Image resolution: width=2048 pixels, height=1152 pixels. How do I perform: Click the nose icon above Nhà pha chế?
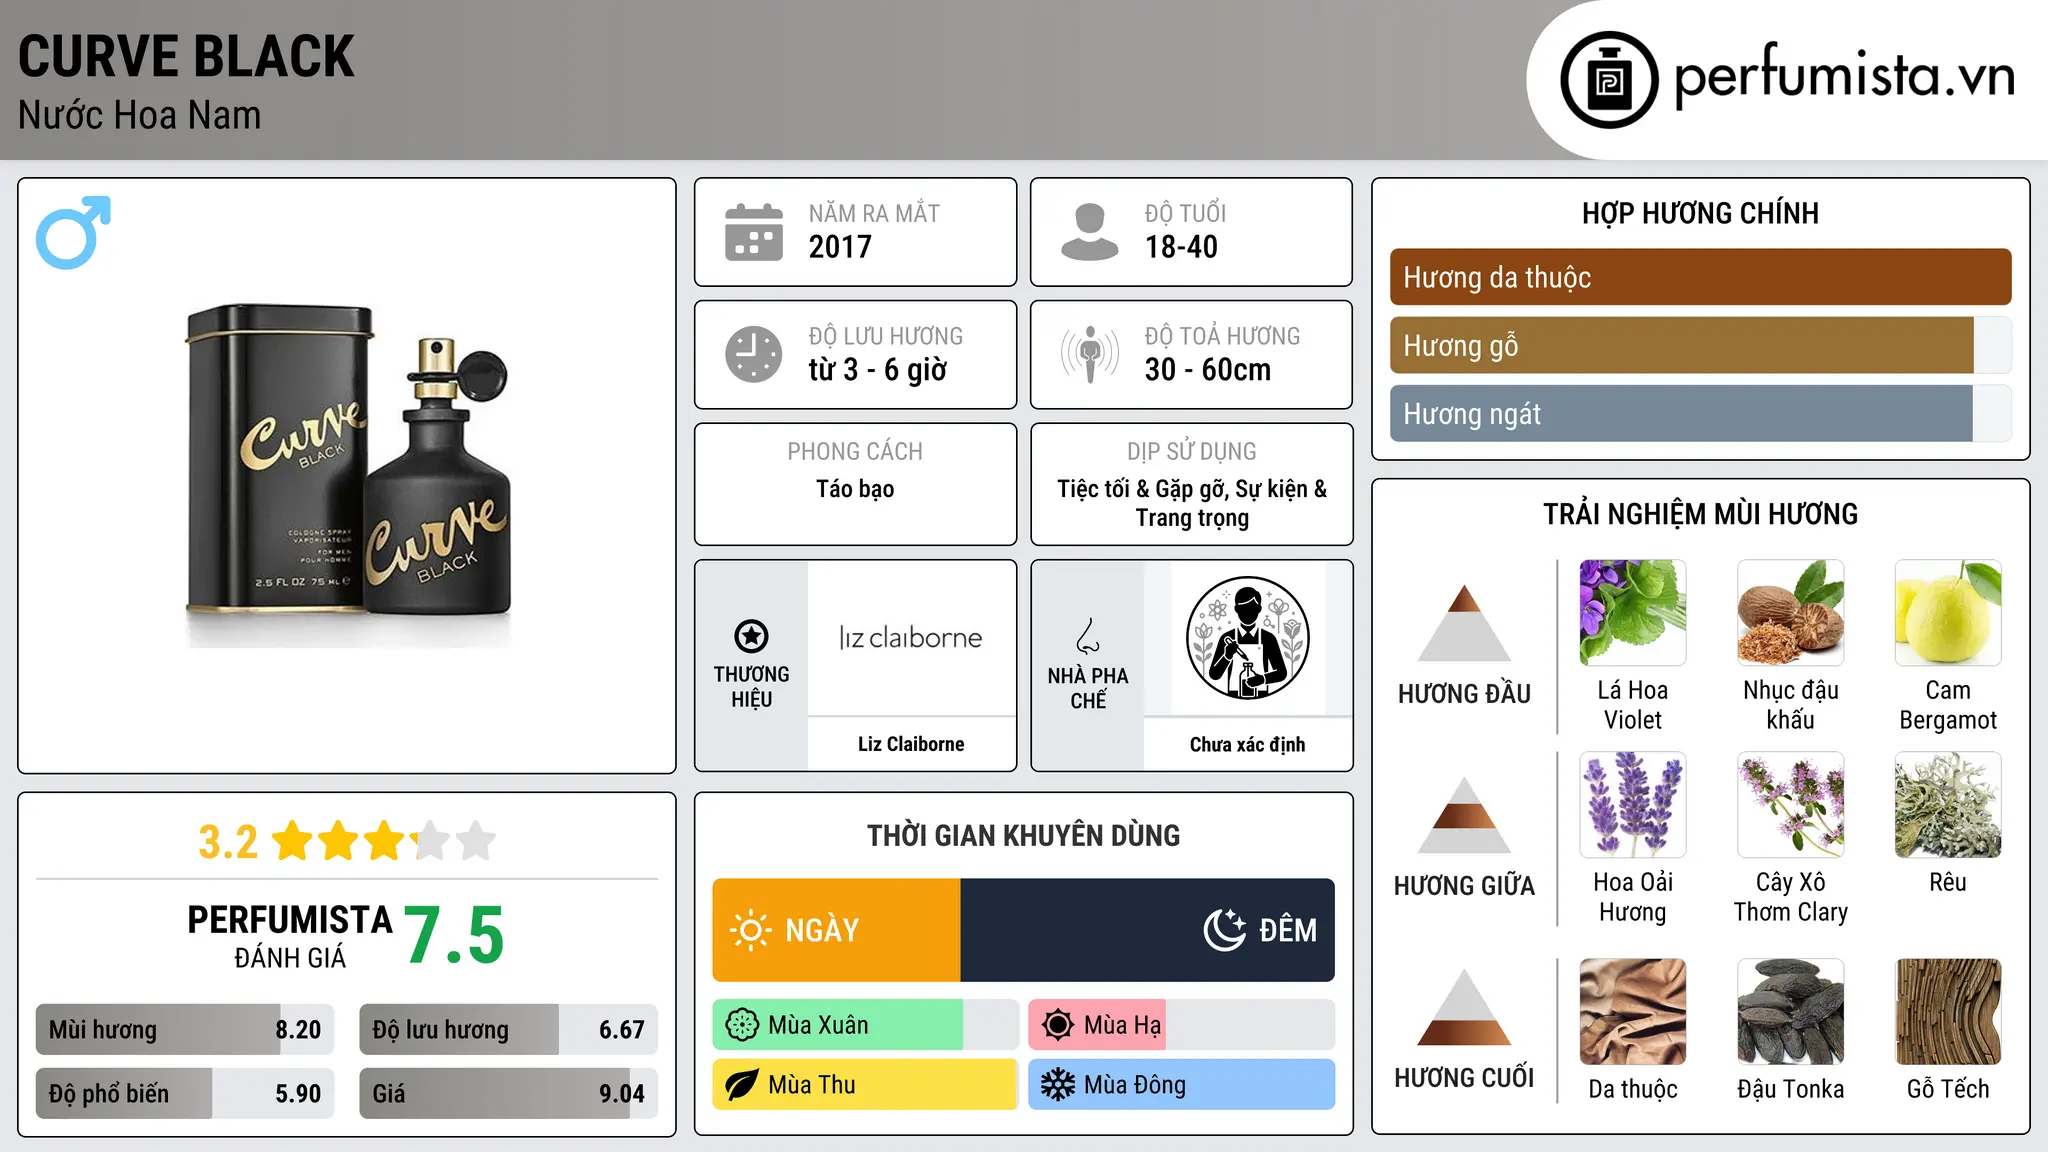coord(1088,636)
